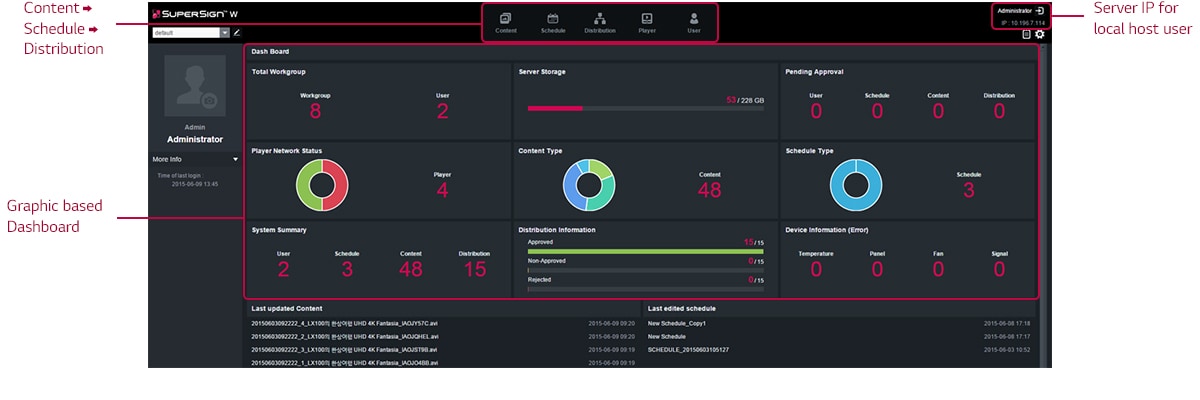
Task: Click the logout icon beside Administrator
Action: click(1040, 10)
